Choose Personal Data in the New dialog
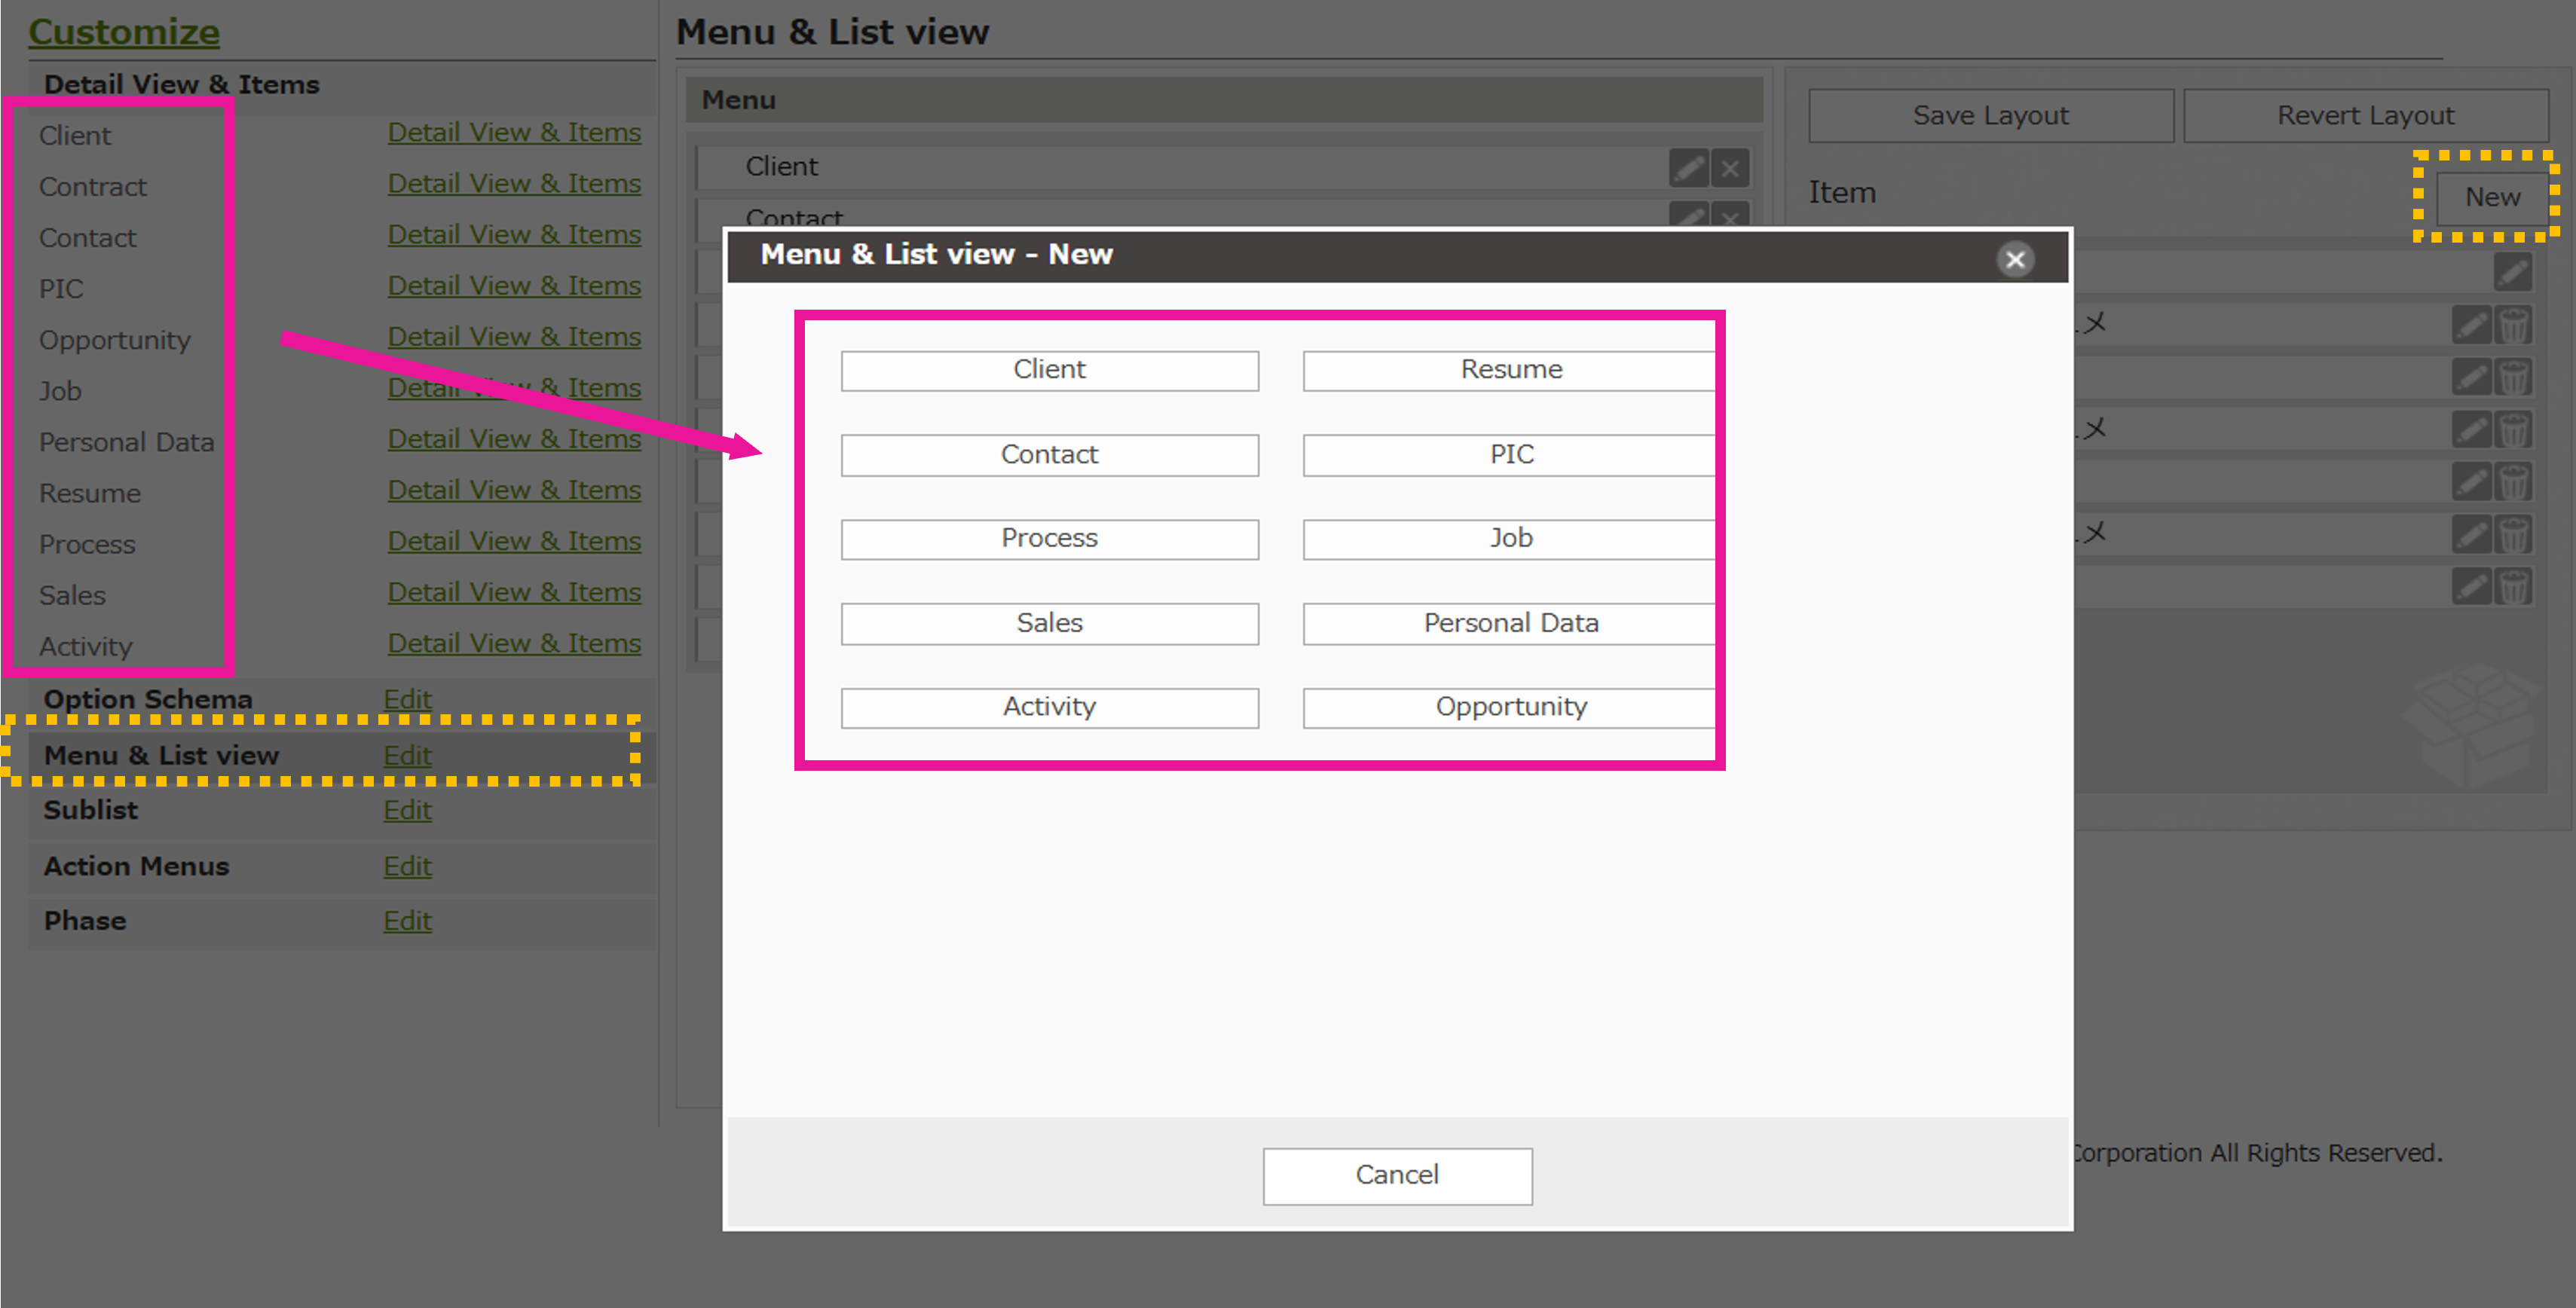 [1510, 624]
